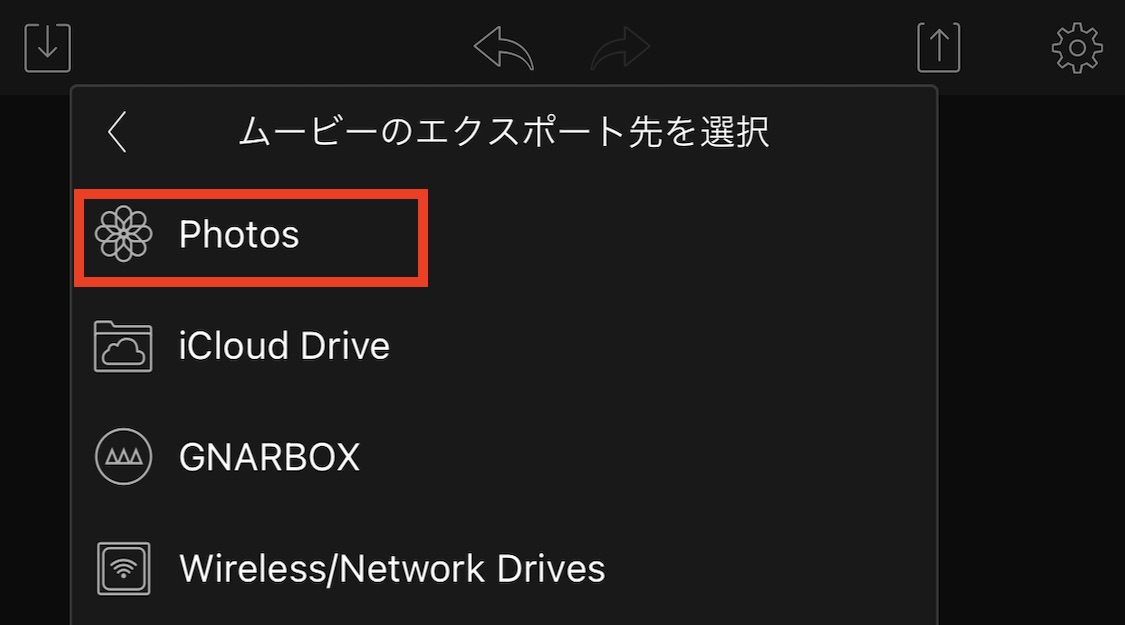Screen dimensions: 1125x625
Task: Click empty row space right of Photos
Action: [x=680, y=235]
